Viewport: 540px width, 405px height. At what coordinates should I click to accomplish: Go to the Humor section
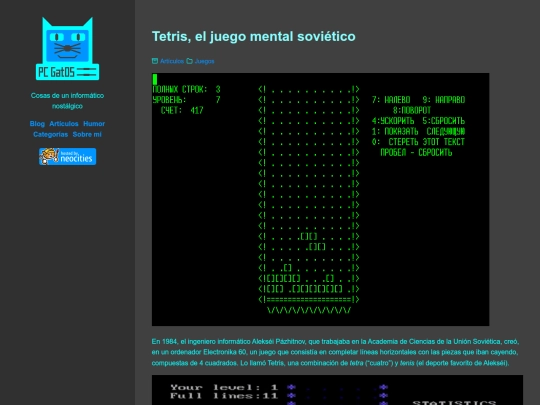tap(94, 124)
